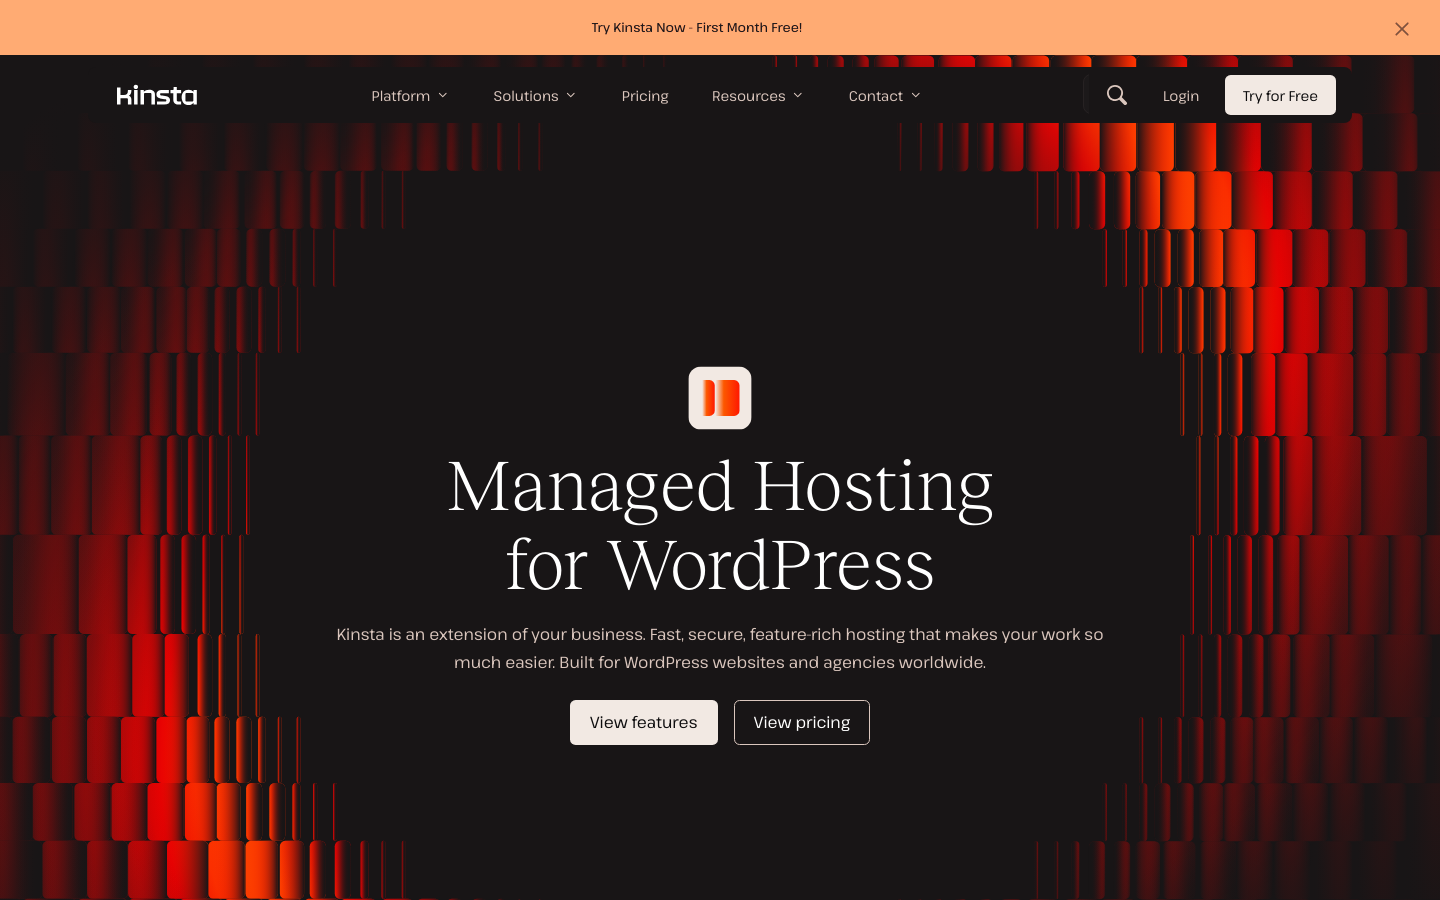Click the arrow beside Solutions
This screenshot has width=1440, height=900.
pyautogui.click(x=571, y=96)
